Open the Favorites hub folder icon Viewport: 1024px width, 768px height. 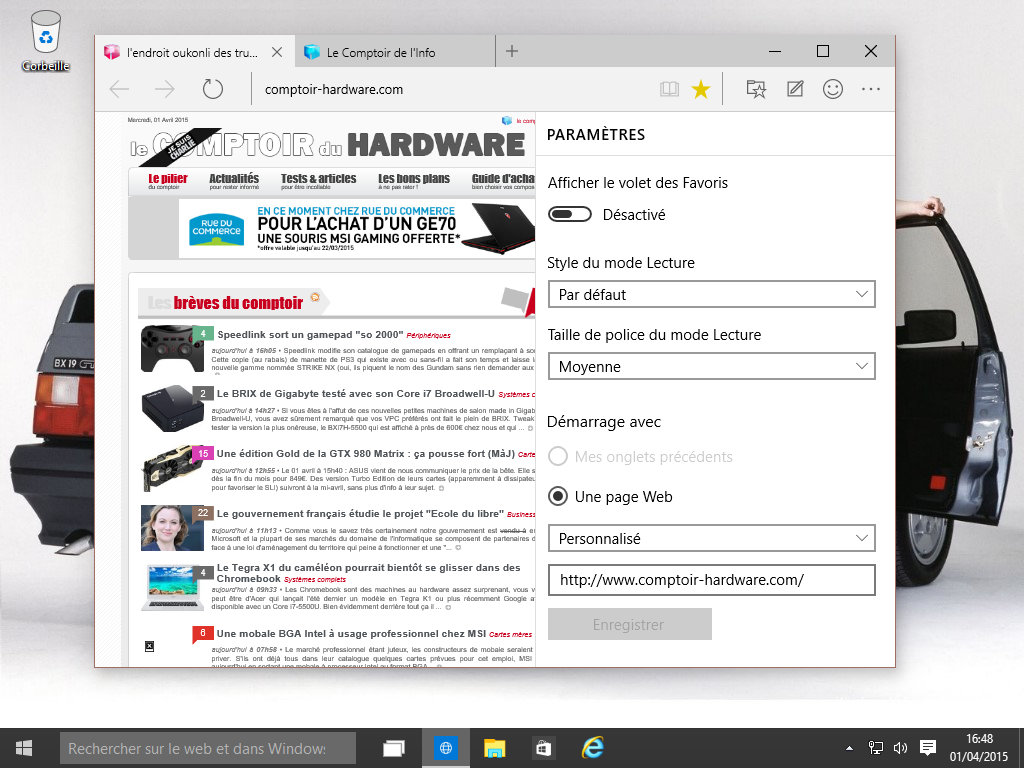pos(757,89)
